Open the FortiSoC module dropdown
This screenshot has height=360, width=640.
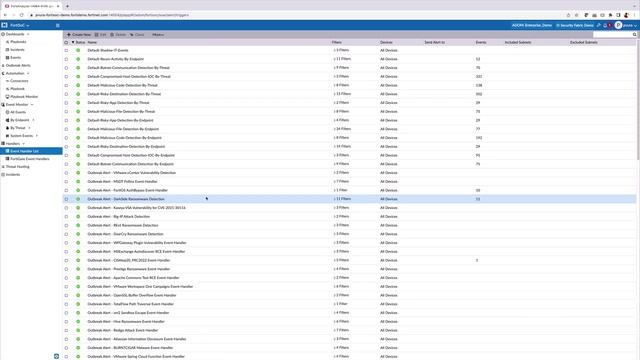[x=20, y=25]
